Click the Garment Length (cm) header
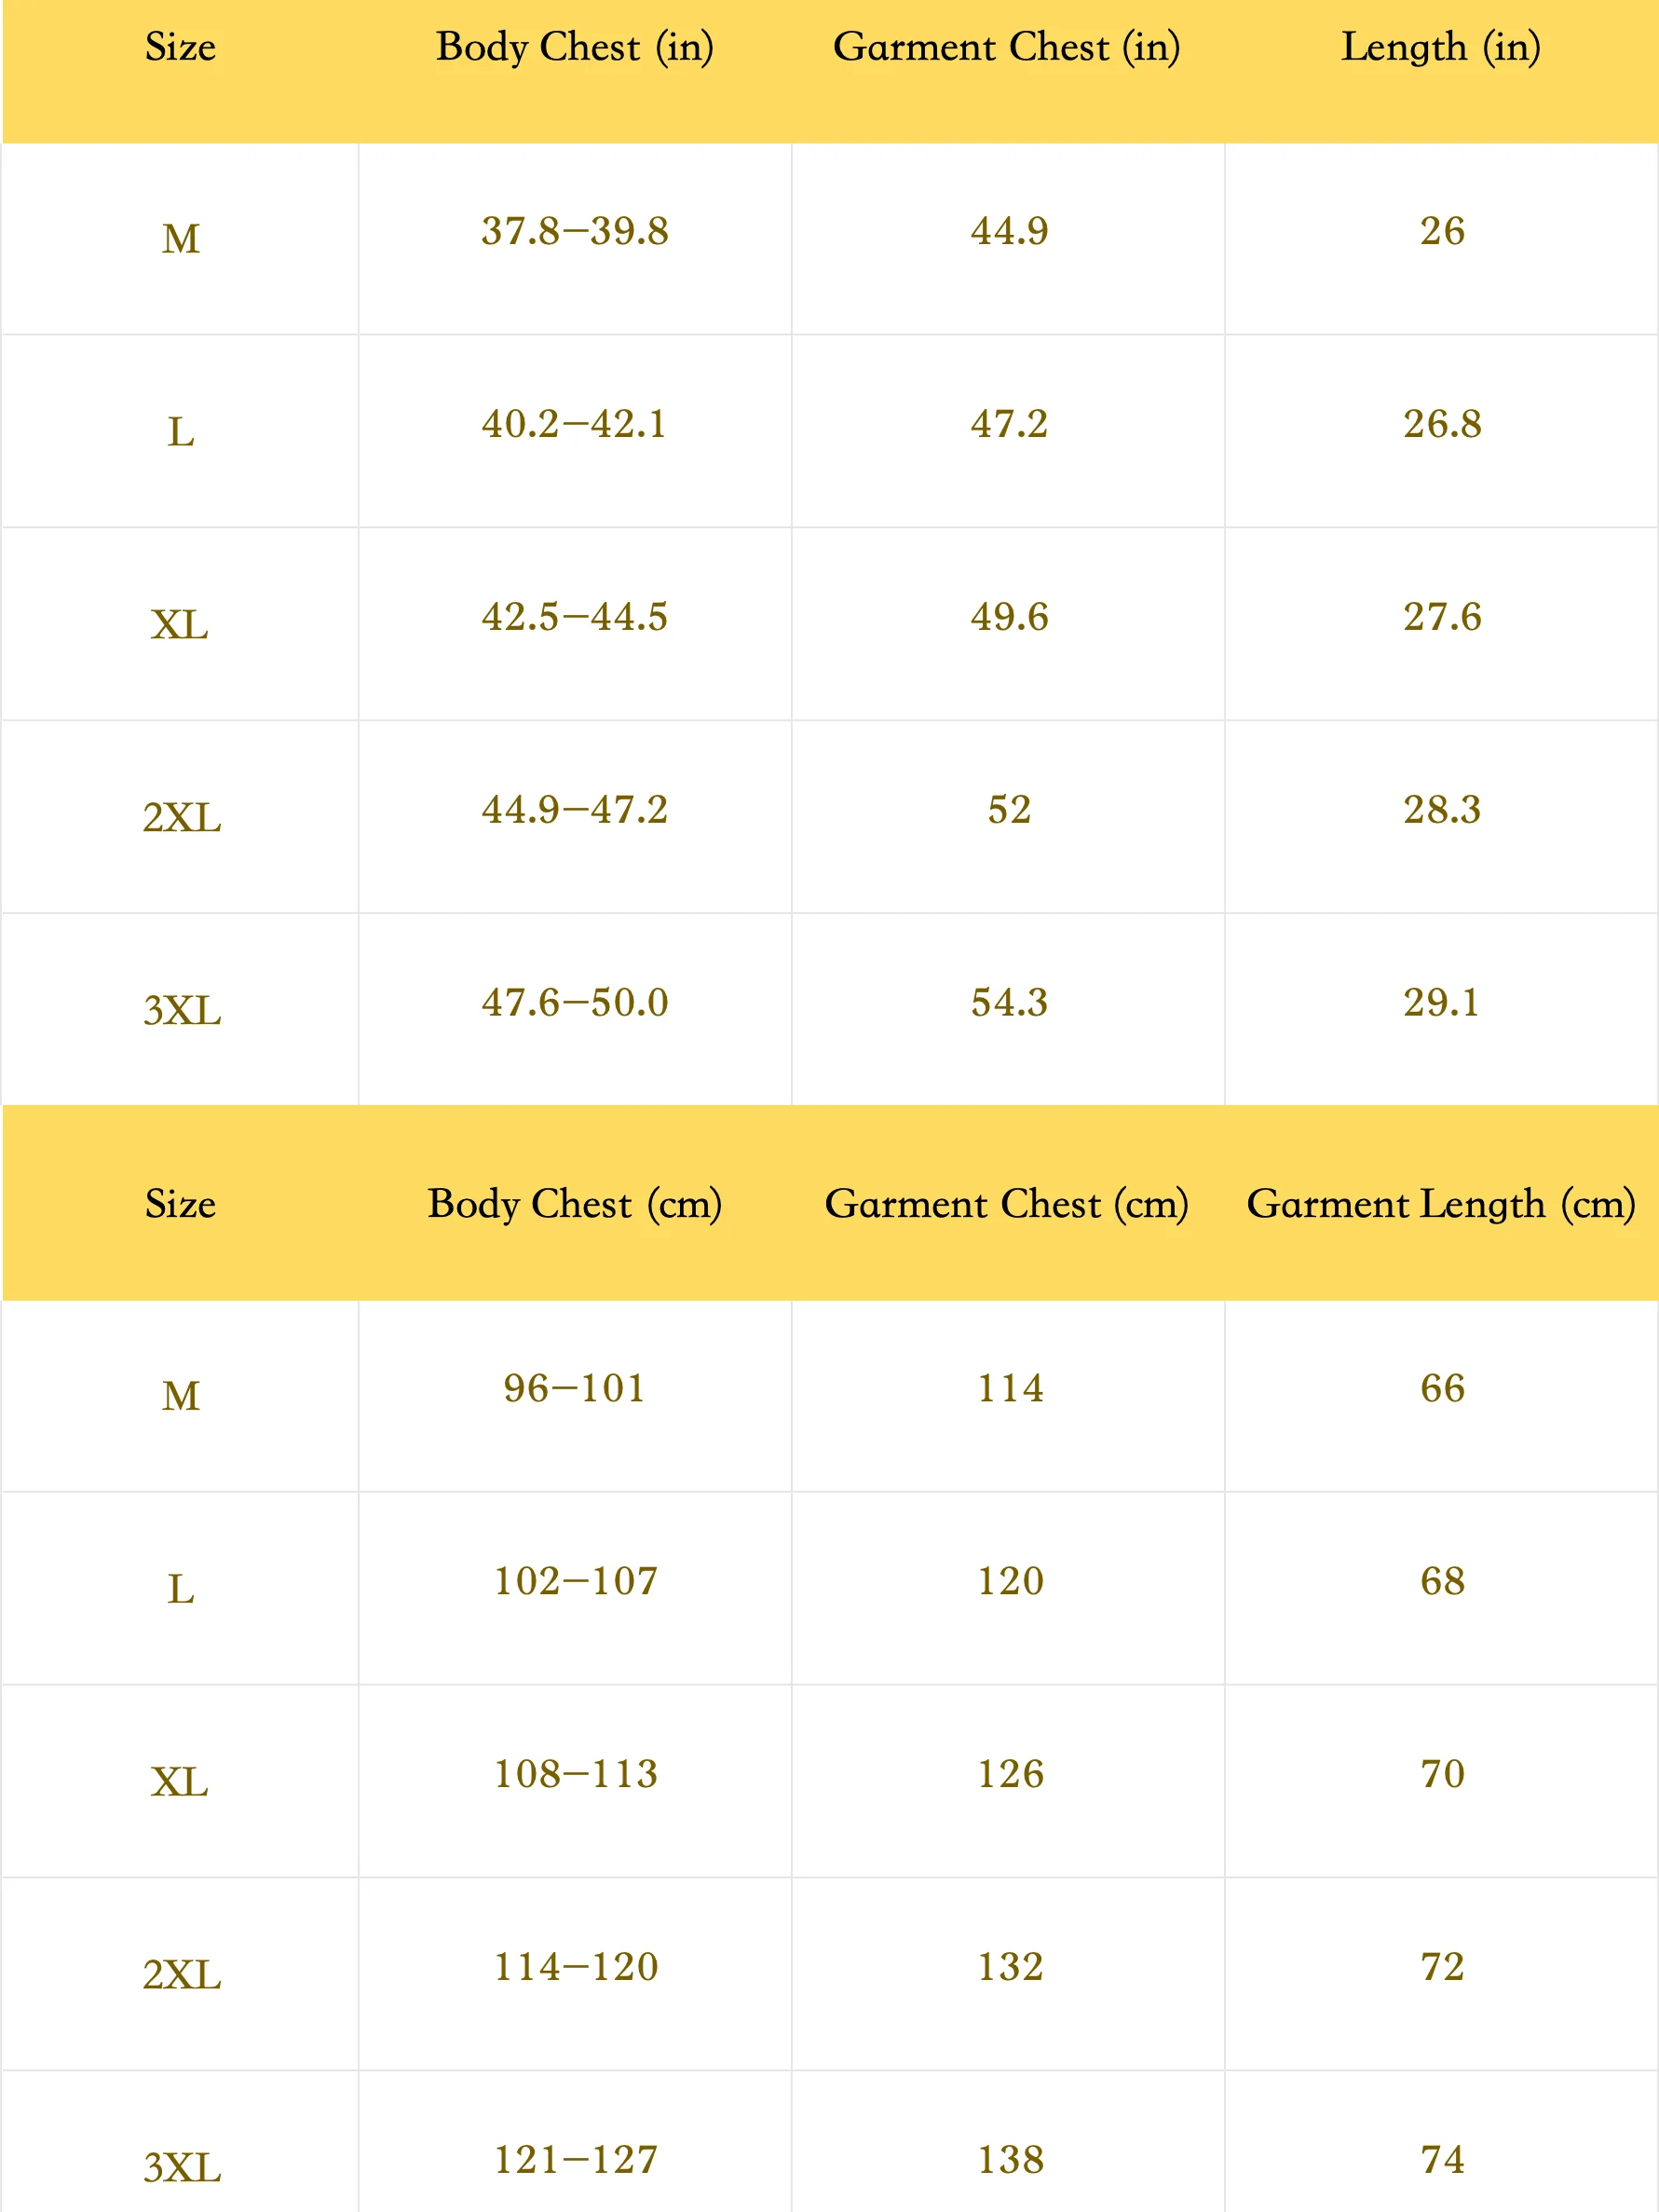 [1440, 1203]
